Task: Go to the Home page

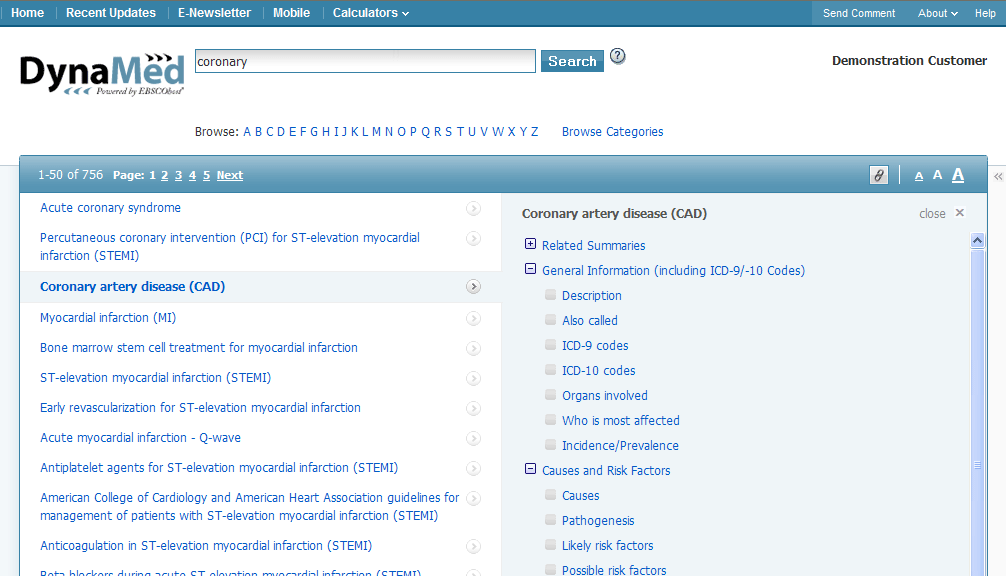Action: (28, 13)
